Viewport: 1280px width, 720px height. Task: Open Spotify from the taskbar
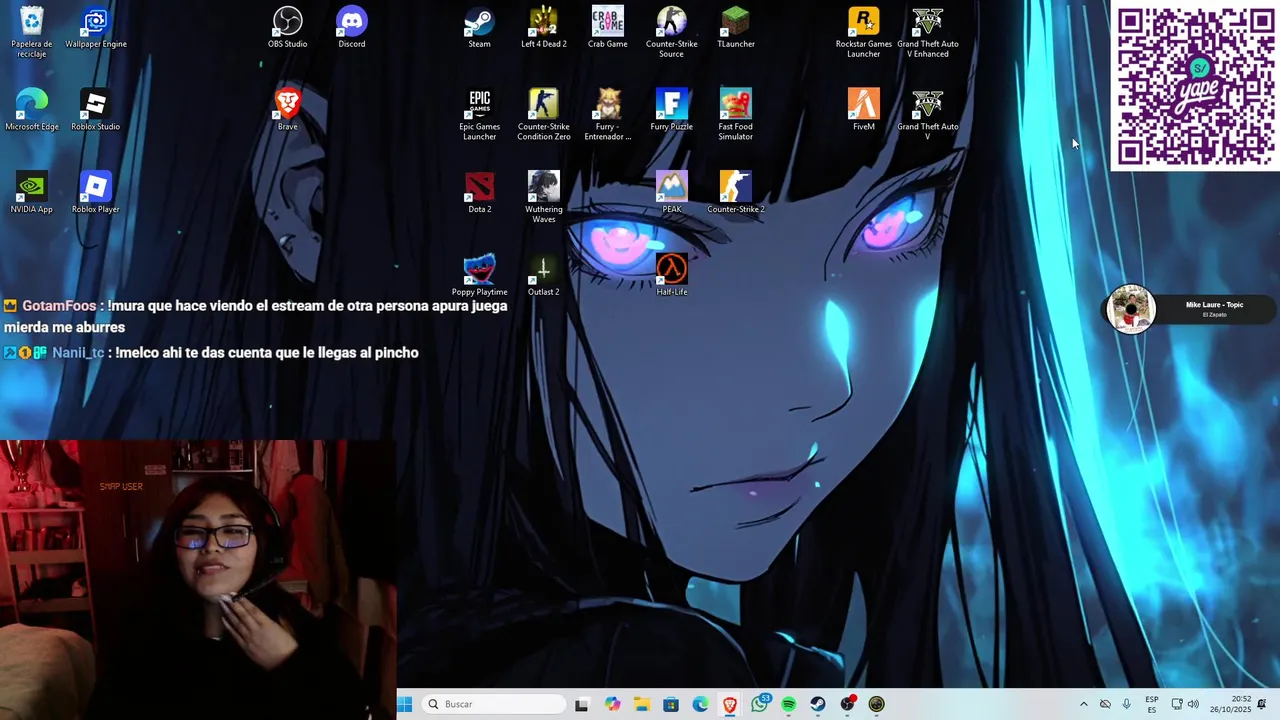[x=789, y=704]
